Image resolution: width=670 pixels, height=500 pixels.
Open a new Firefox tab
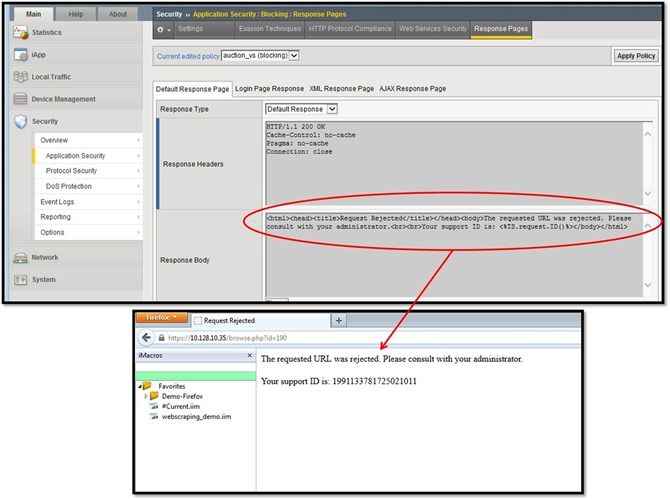point(339,321)
